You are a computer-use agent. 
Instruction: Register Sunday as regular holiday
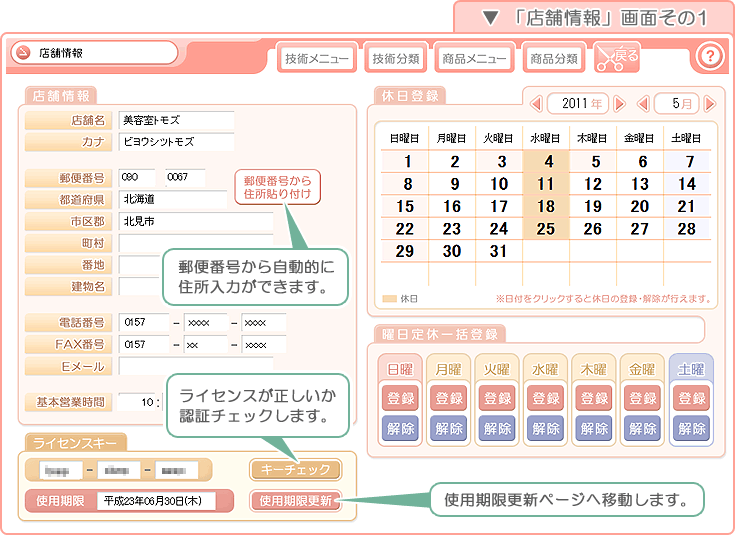click(x=401, y=398)
